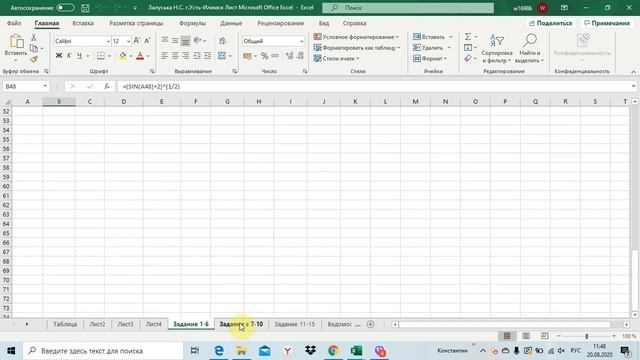Toggle bold with the Ж button
640x360 pixels.
(x=59, y=56)
